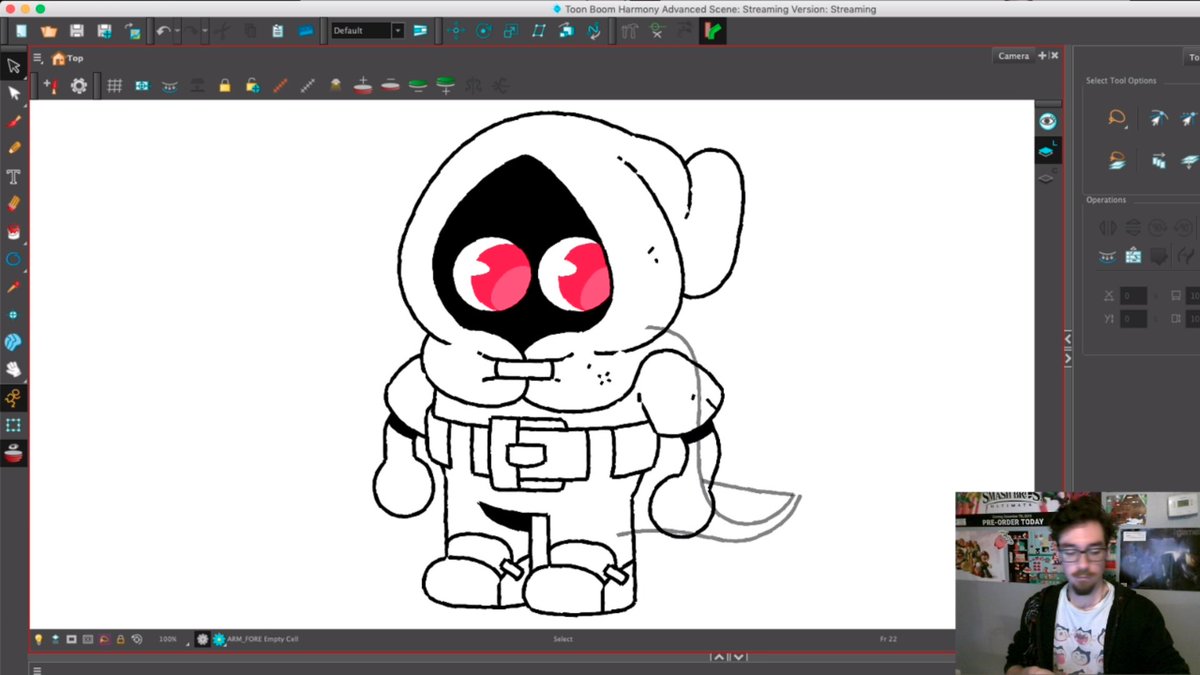The height and width of the screenshot is (675, 1200).
Task: Open the Camera view hamburger menu
Action: pos(38,58)
